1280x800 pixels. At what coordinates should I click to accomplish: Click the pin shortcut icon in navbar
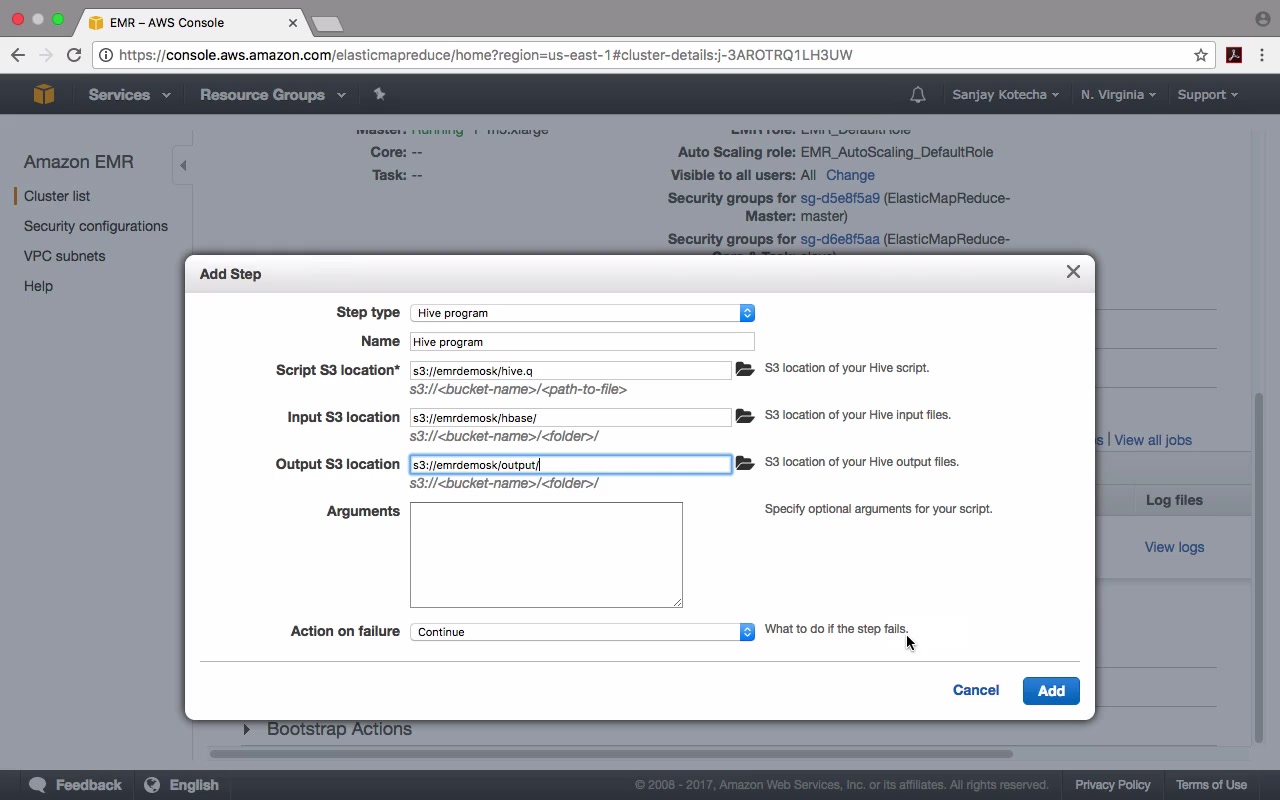pyautogui.click(x=379, y=94)
